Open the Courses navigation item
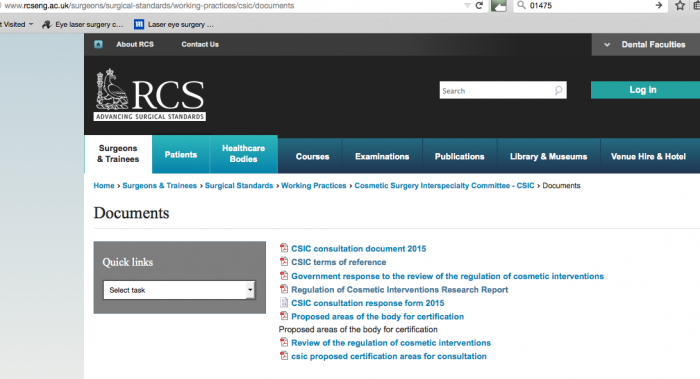700x379 pixels. [x=312, y=156]
